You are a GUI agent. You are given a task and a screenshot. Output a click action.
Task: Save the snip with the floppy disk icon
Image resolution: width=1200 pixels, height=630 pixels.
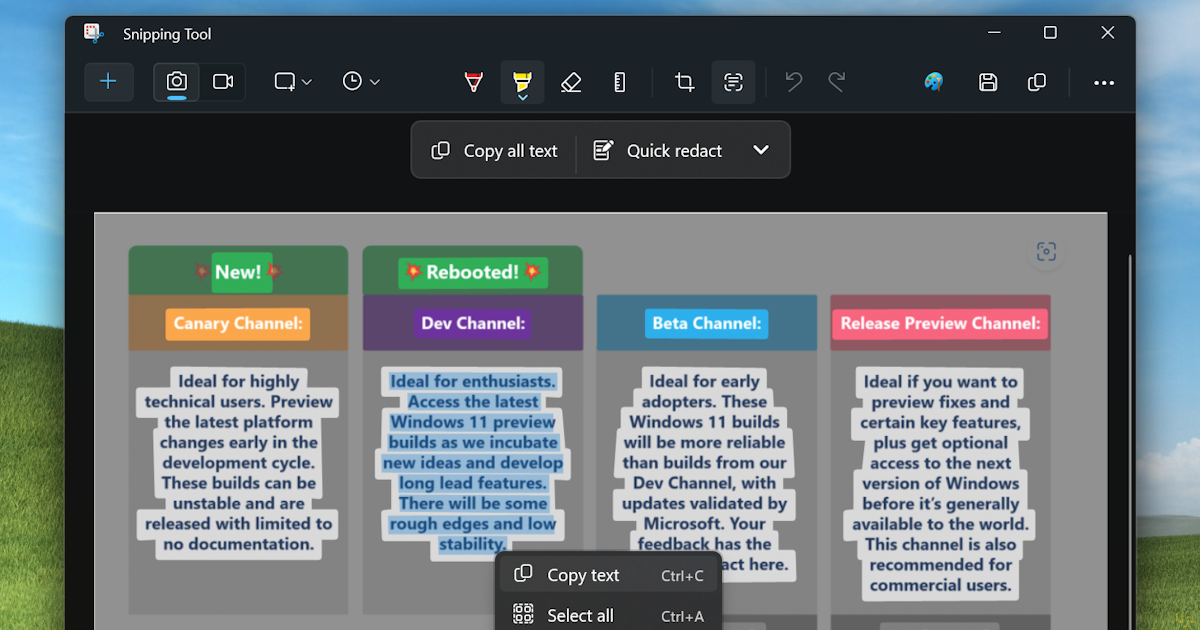point(988,82)
